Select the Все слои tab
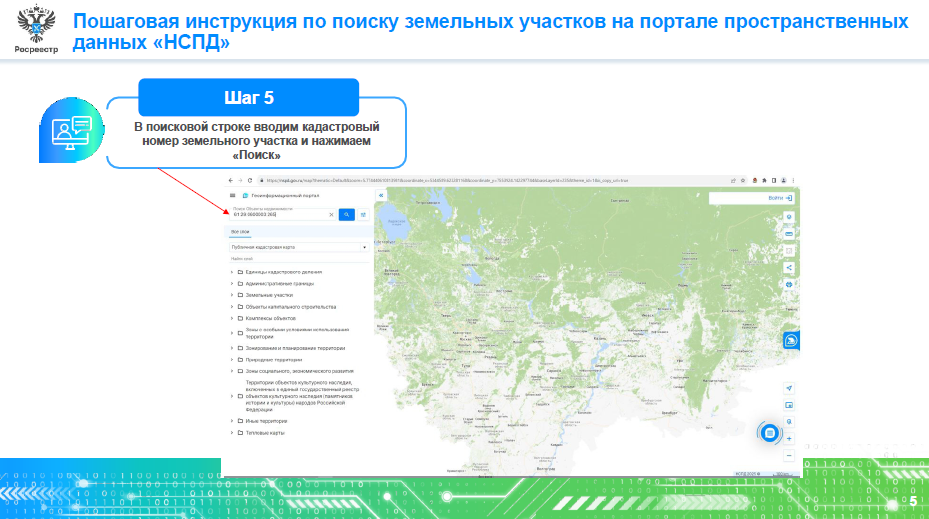 pos(240,232)
